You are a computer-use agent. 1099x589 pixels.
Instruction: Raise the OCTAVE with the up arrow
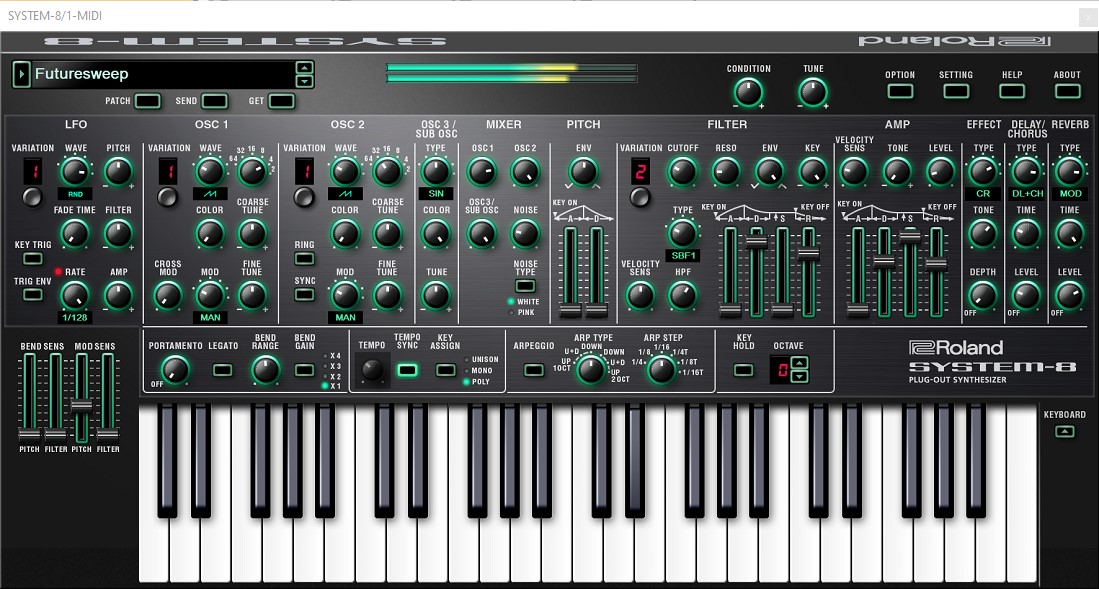(798, 364)
